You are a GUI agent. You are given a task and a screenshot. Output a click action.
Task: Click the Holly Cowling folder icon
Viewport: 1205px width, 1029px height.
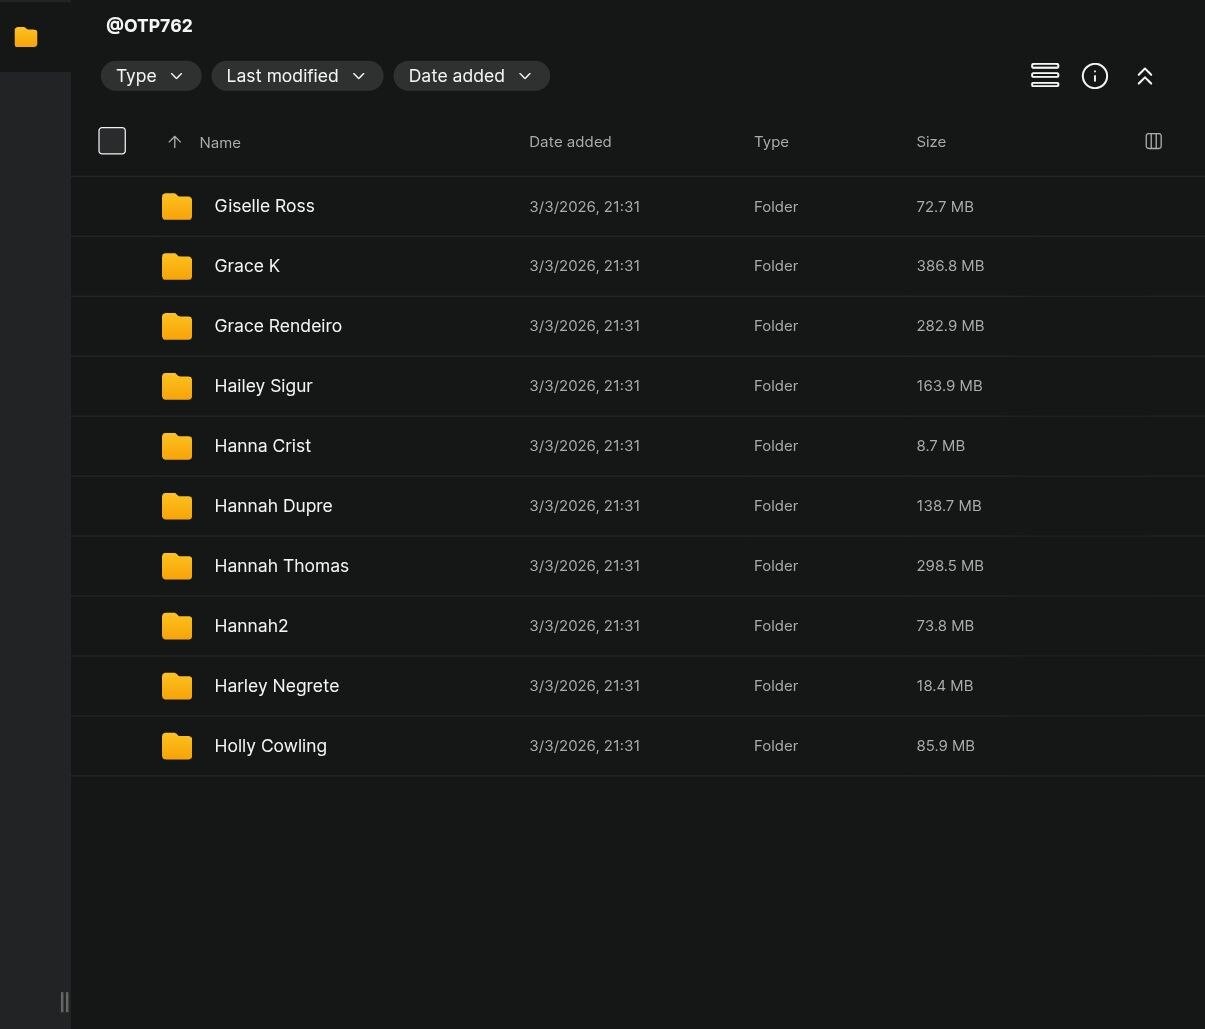click(x=177, y=746)
